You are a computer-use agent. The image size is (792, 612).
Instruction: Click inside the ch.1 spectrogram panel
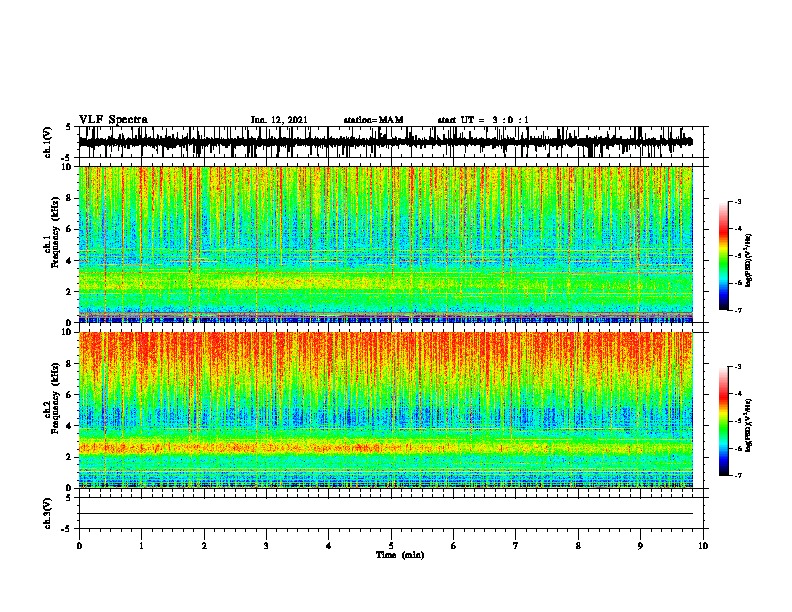385,244
